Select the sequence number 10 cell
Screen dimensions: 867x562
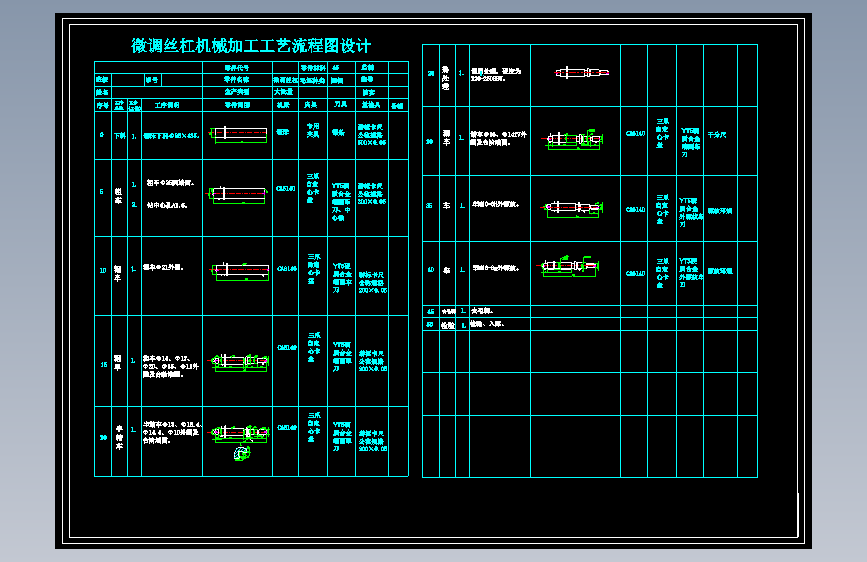point(103,270)
